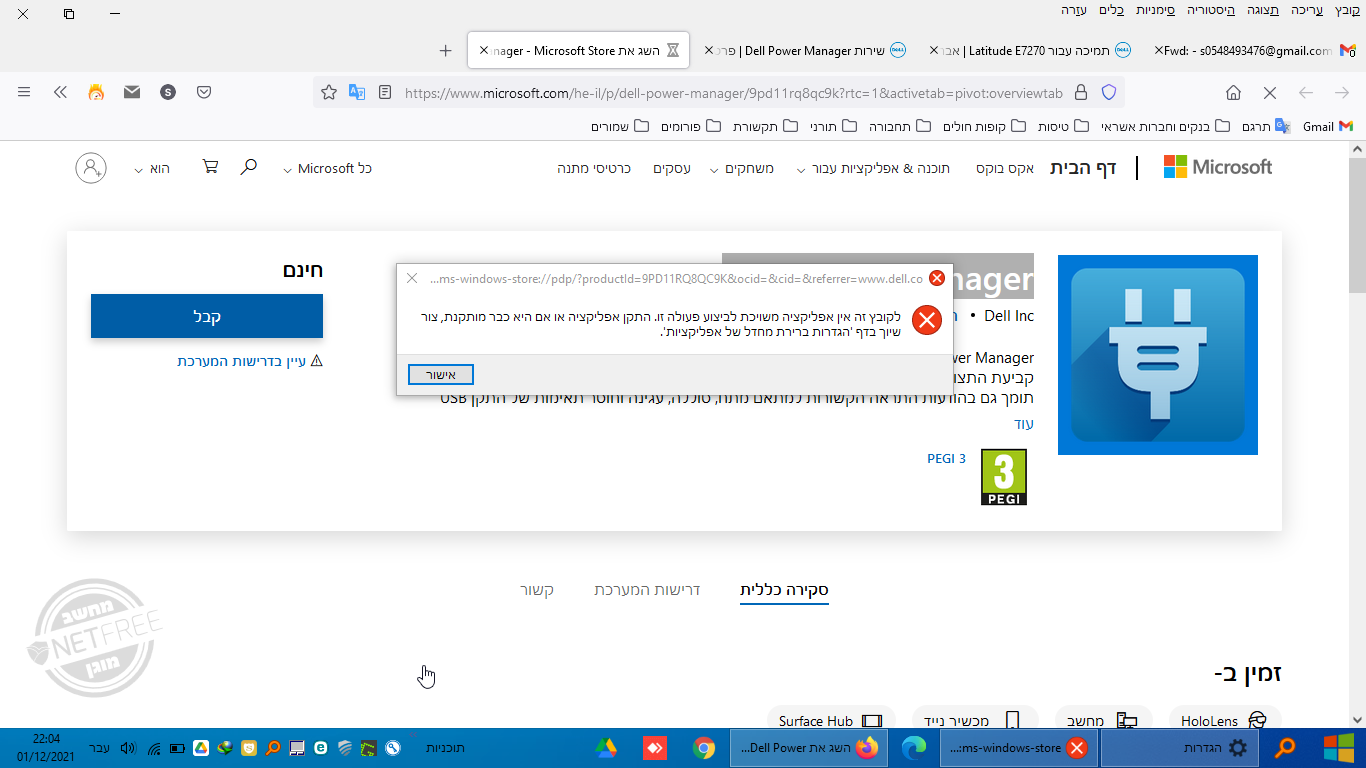
Task: Select the דרישות המערכת tab
Action: tap(647, 590)
